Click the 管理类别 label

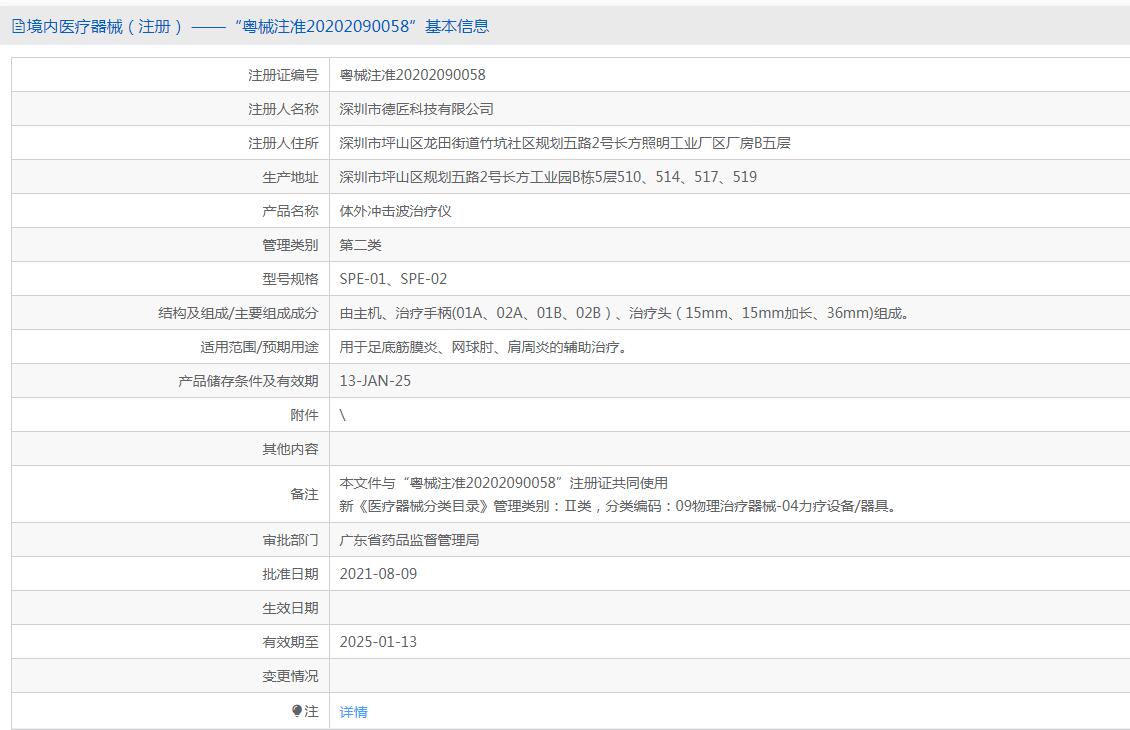click(x=290, y=245)
